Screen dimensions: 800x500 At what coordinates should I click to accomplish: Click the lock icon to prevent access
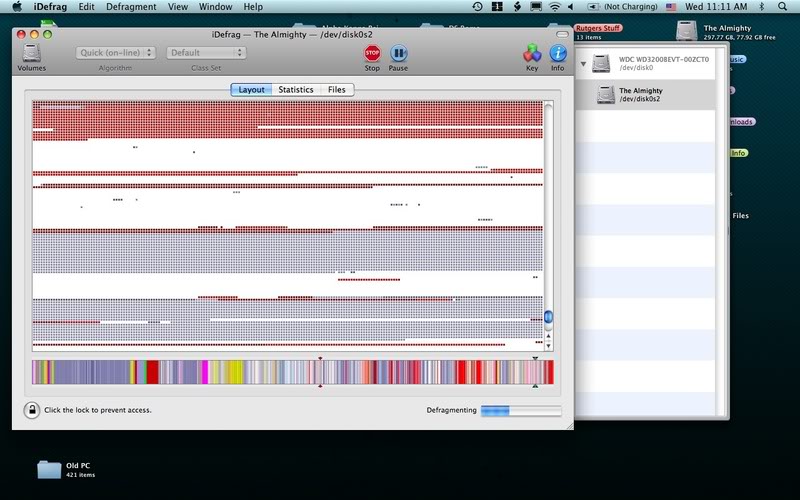click(x=32, y=410)
